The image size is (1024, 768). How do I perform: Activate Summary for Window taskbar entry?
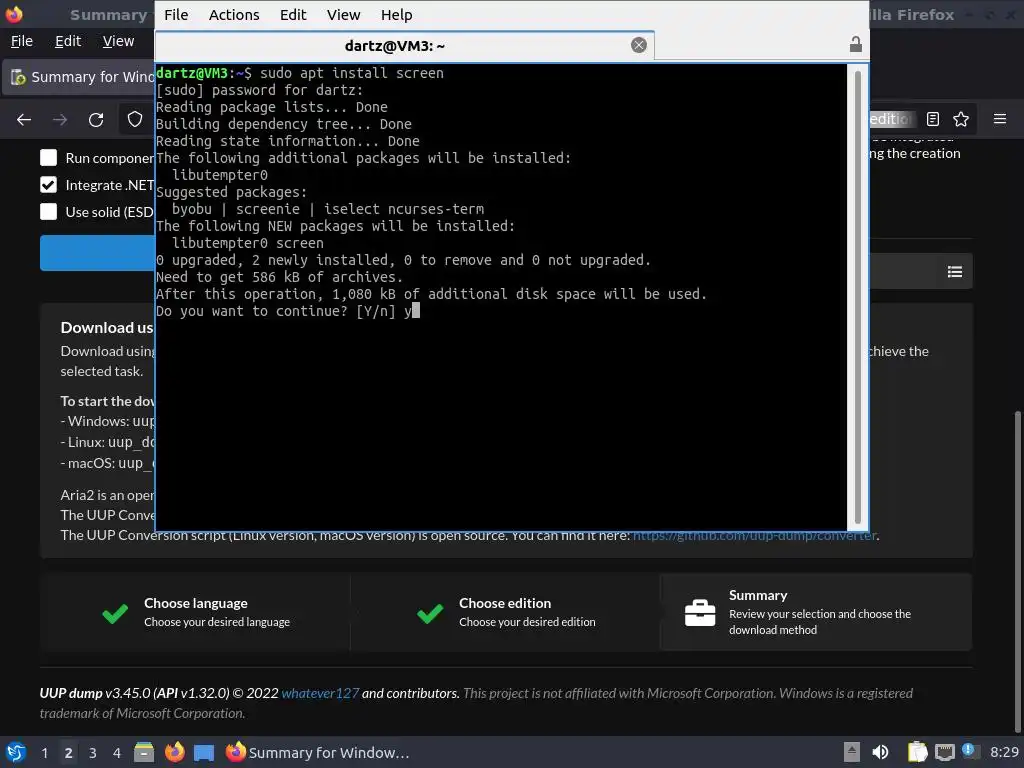pyautogui.click(x=318, y=752)
